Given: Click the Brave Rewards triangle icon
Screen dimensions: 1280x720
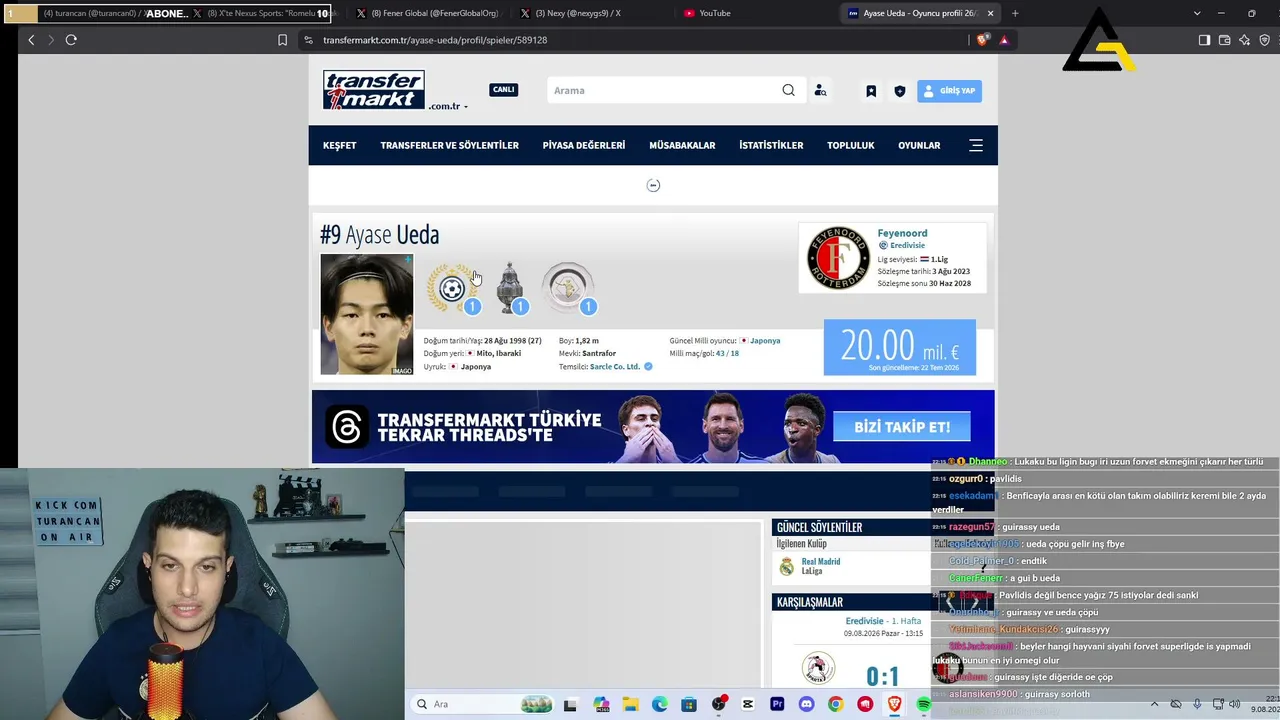Looking at the screenshot, I should pos(1004,40).
